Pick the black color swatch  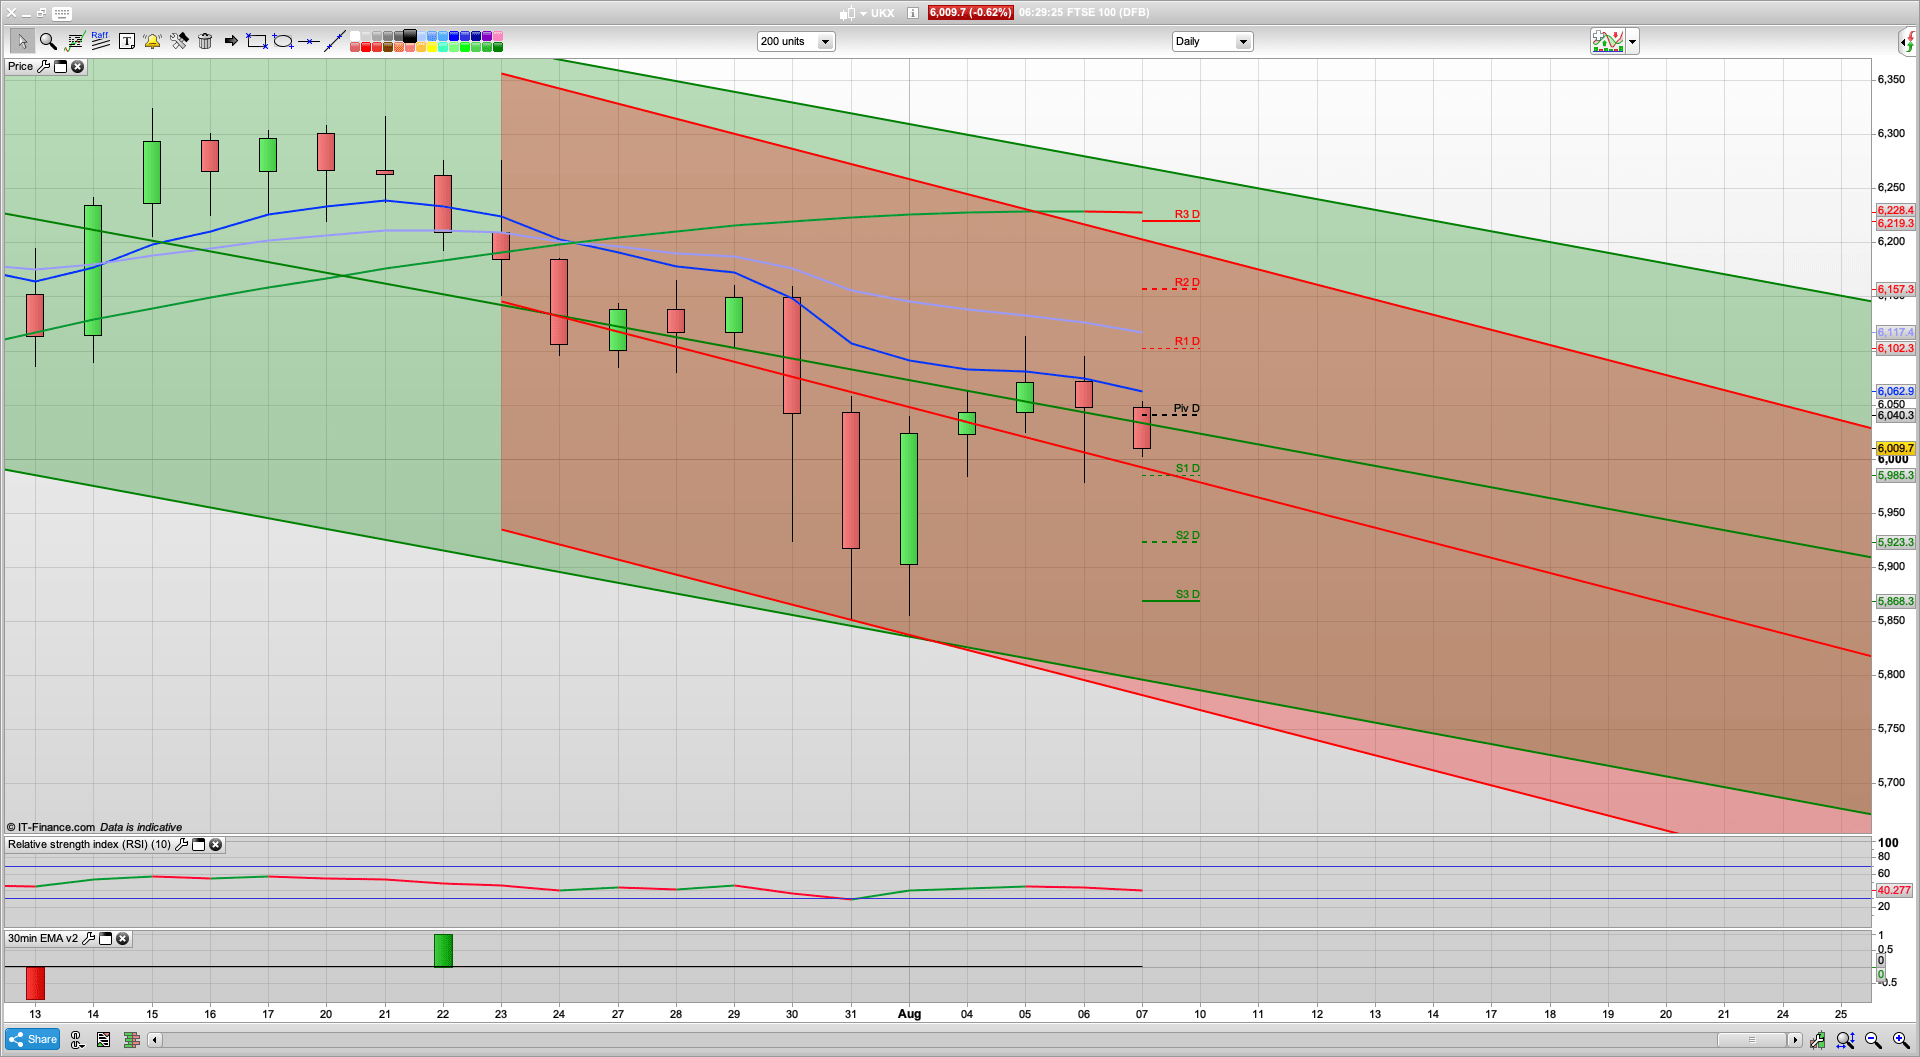click(410, 36)
